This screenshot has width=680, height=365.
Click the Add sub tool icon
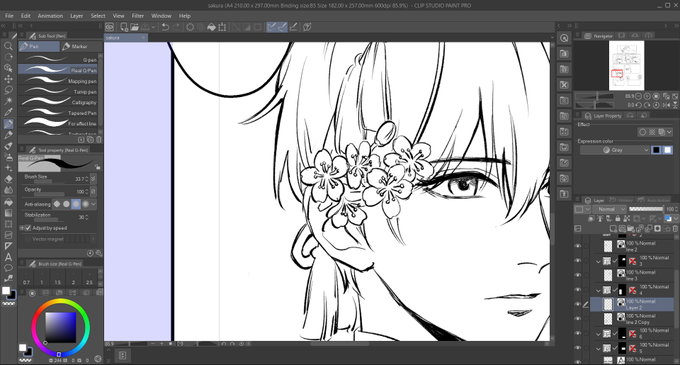pos(81,140)
